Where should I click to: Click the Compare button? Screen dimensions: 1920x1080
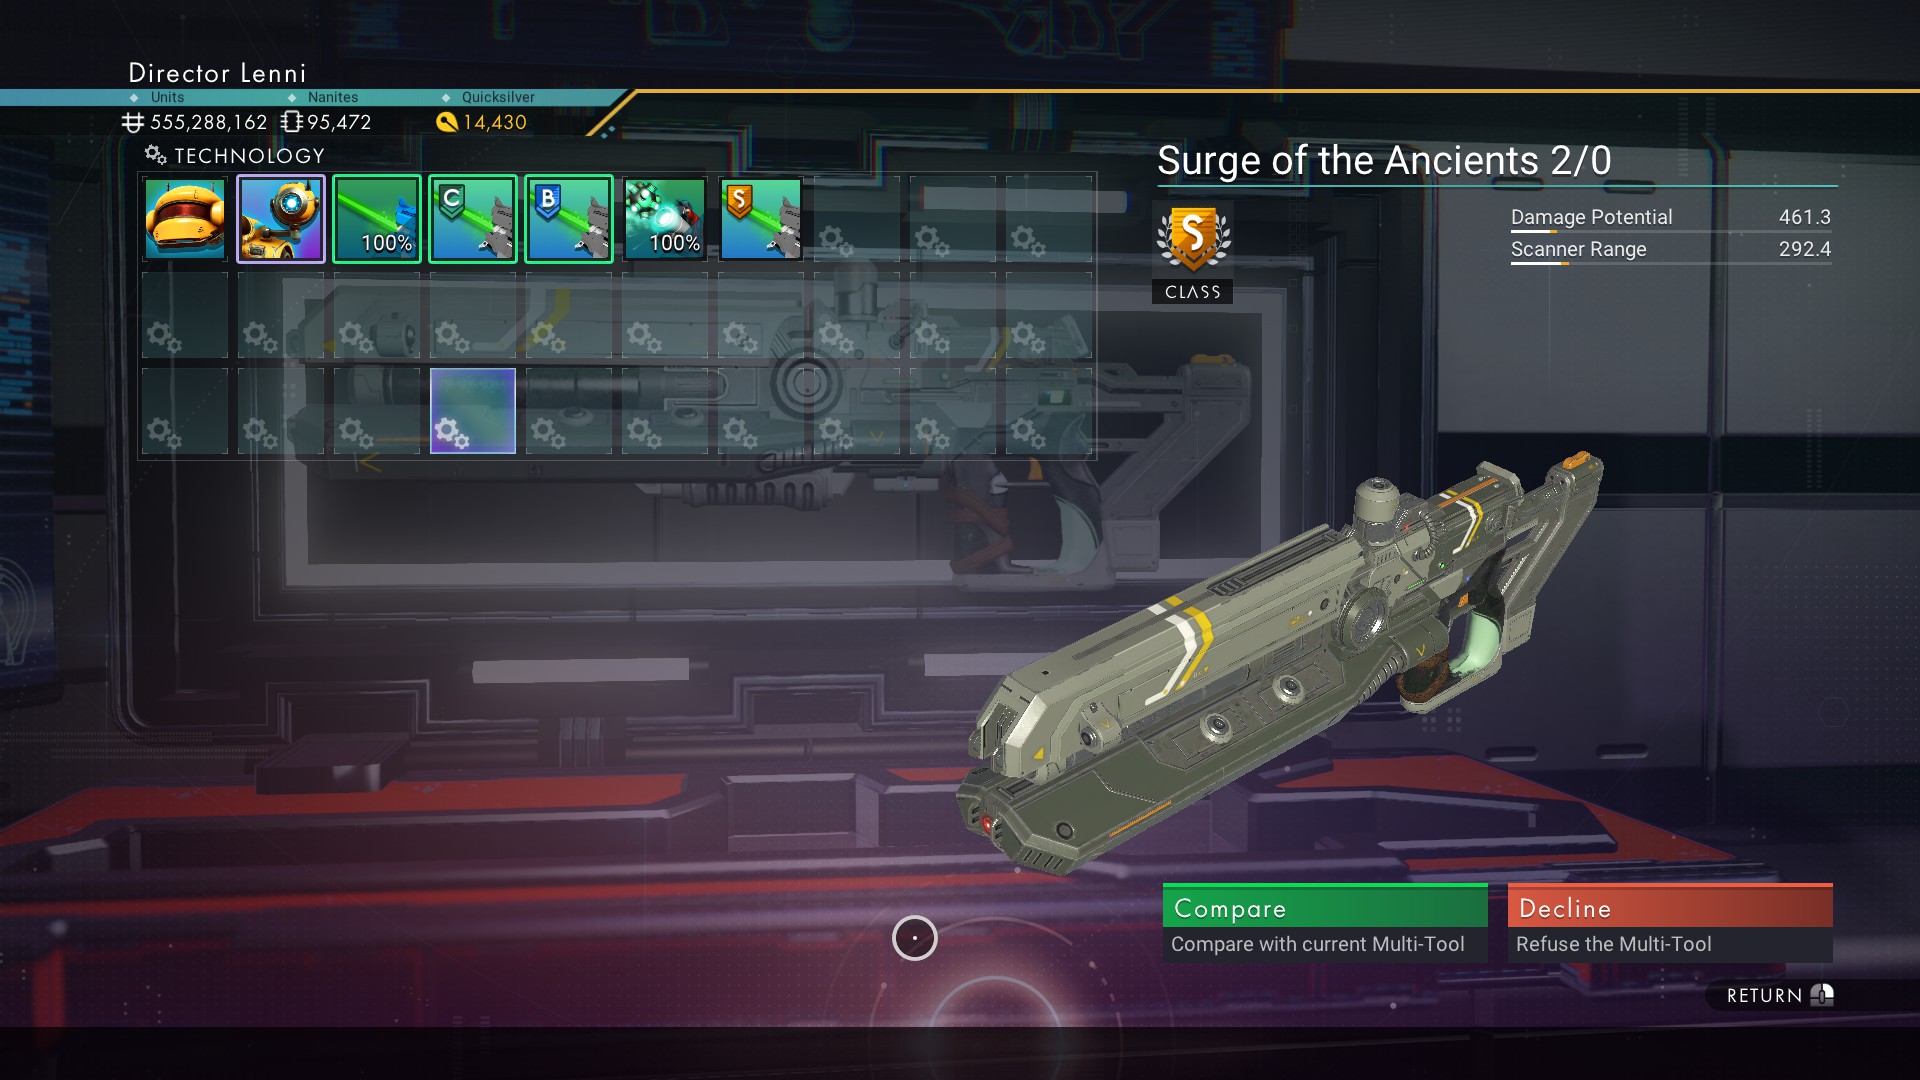[x=1325, y=922]
